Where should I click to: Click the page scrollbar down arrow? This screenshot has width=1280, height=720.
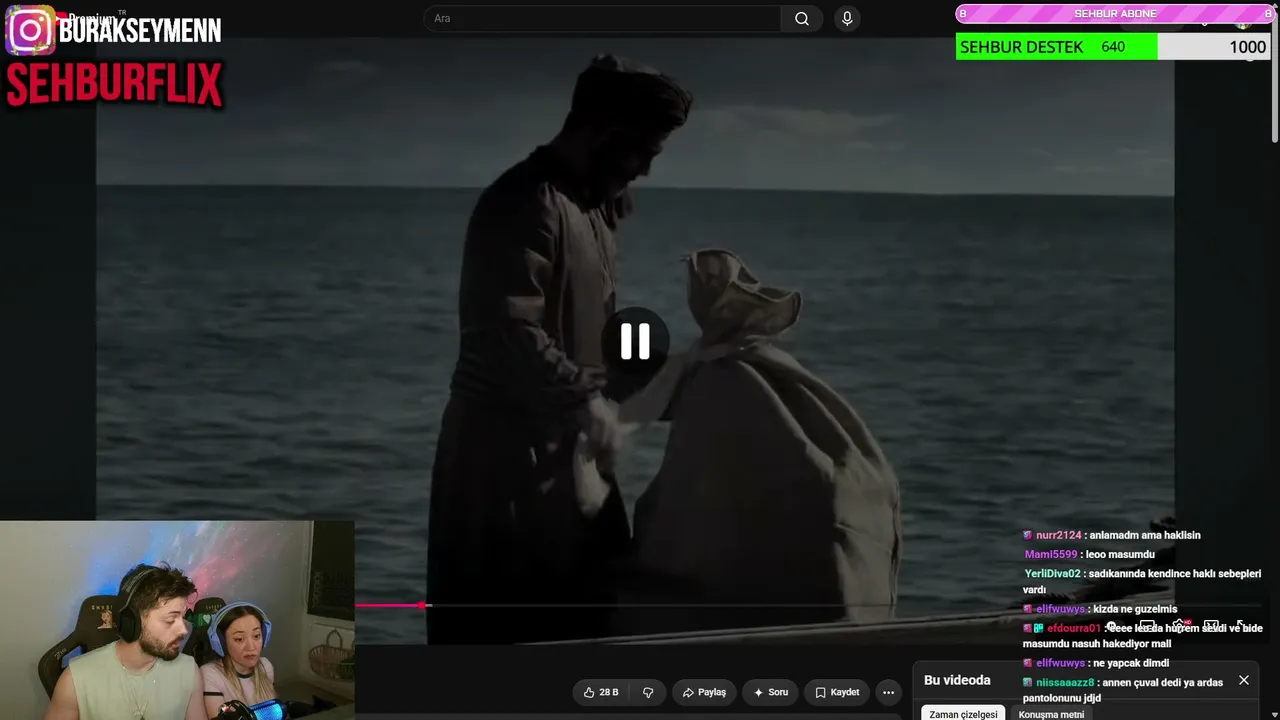[1274, 713]
